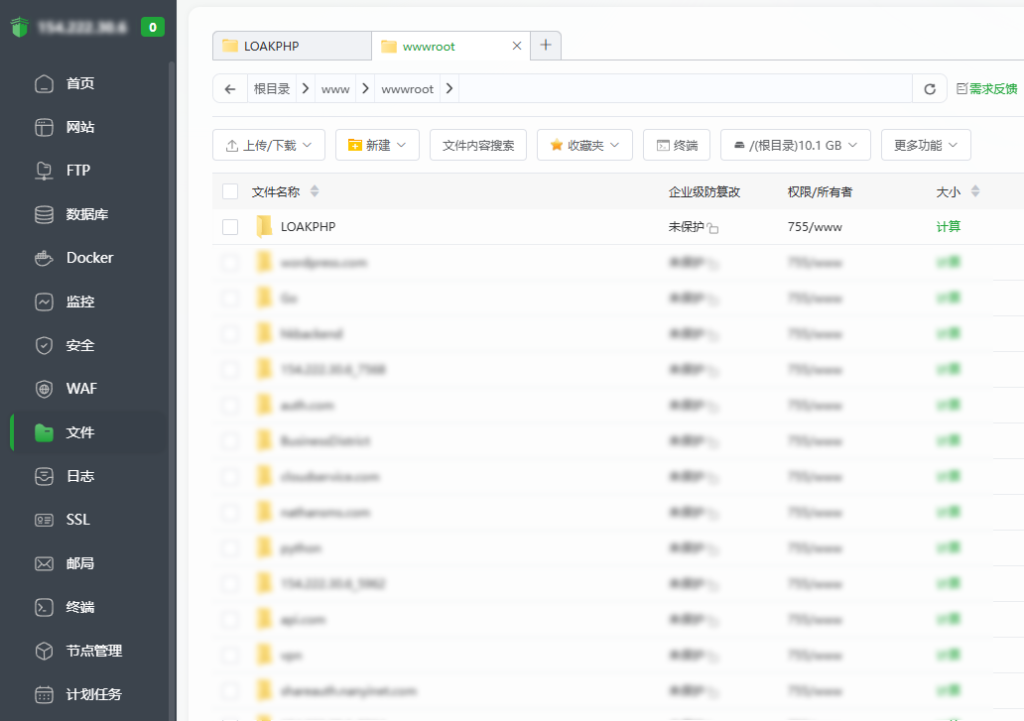Image resolution: width=1024 pixels, height=721 pixels.
Task: Click the back arrow in path bar
Action: click(230, 89)
